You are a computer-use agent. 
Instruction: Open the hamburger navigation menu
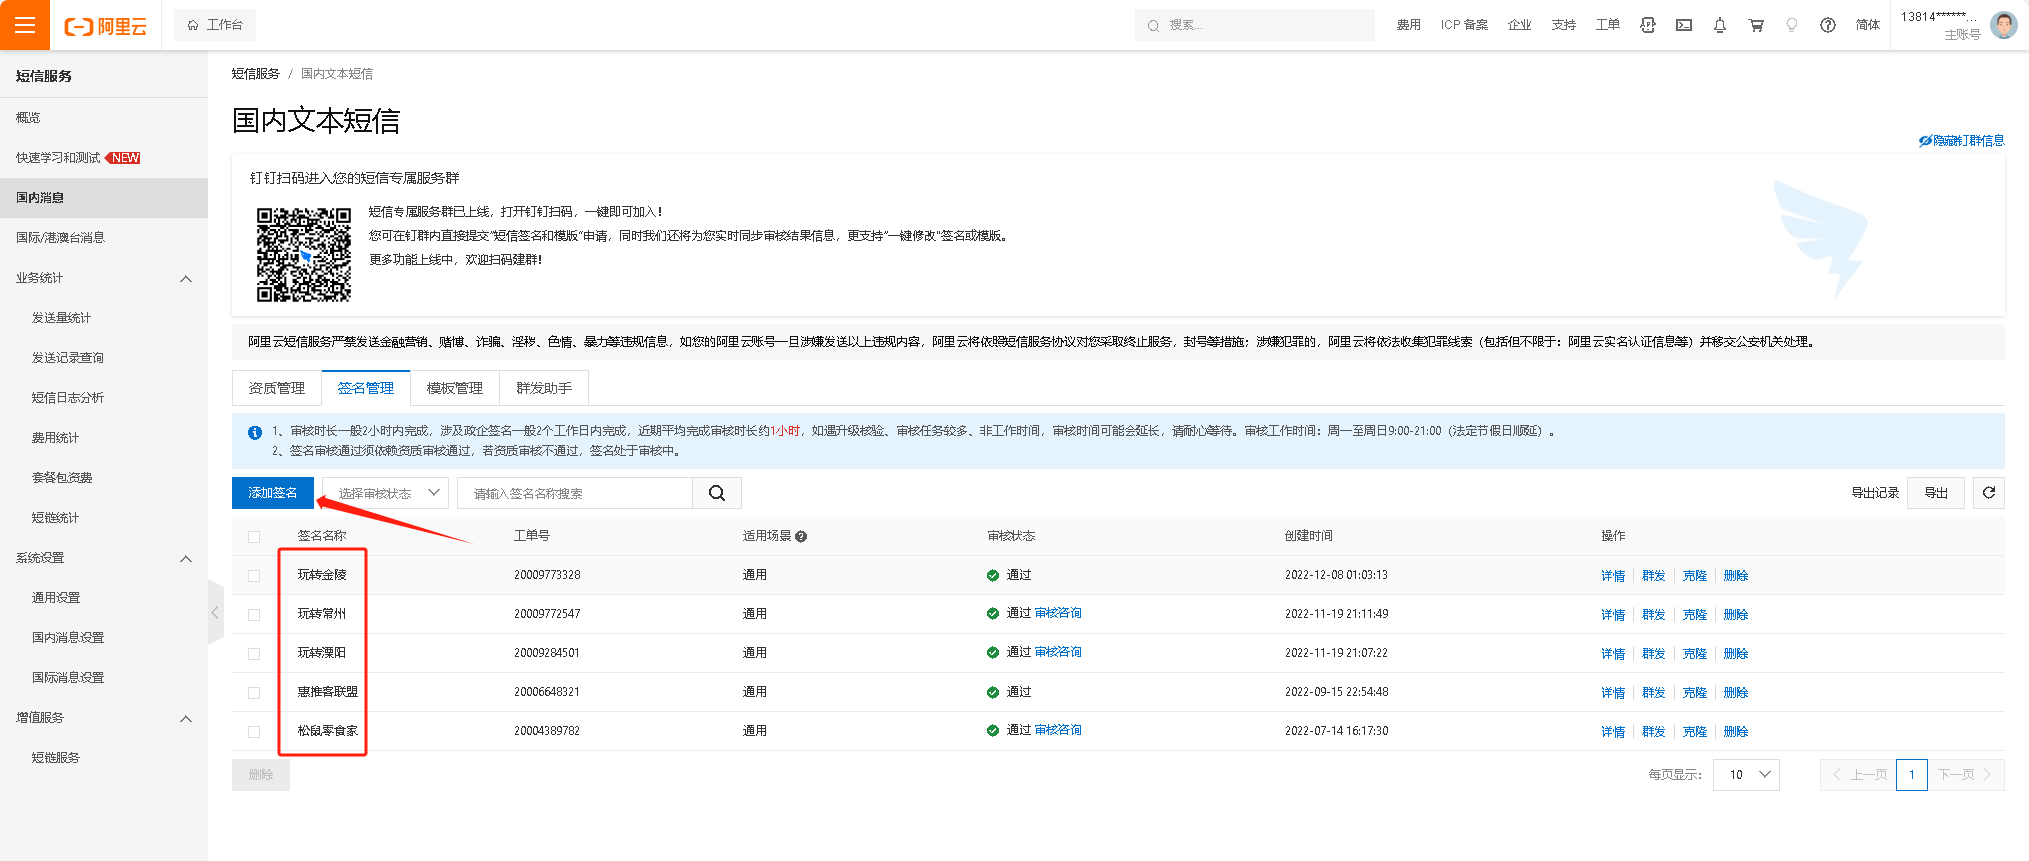click(25, 25)
